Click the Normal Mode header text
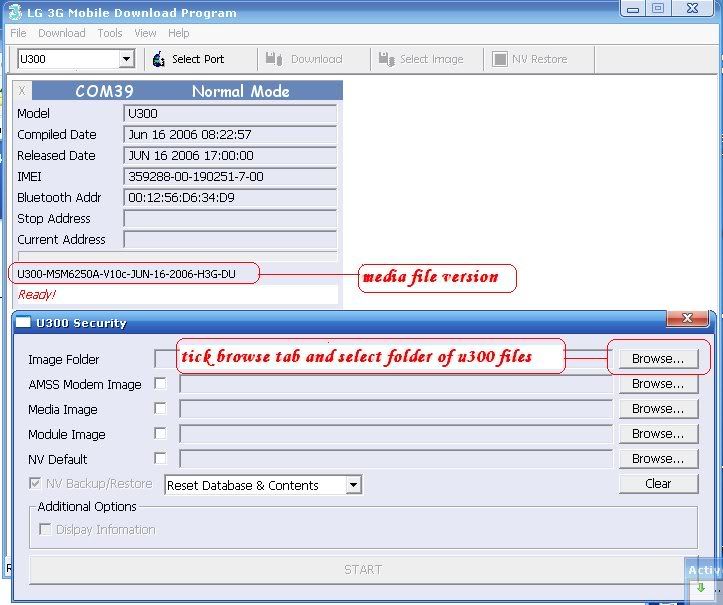Image resolution: width=723 pixels, height=605 pixels. point(241,91)
